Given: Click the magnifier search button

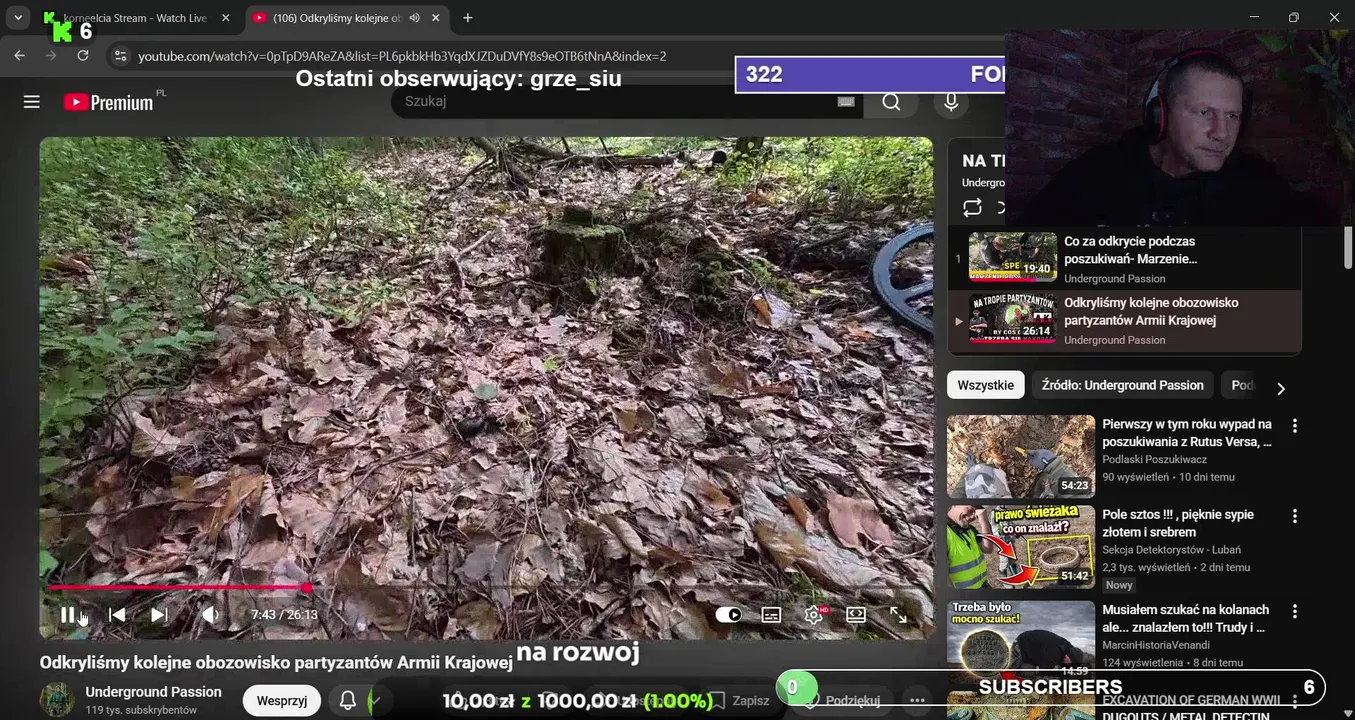Looking at the screenshot, I should [891, 101].
